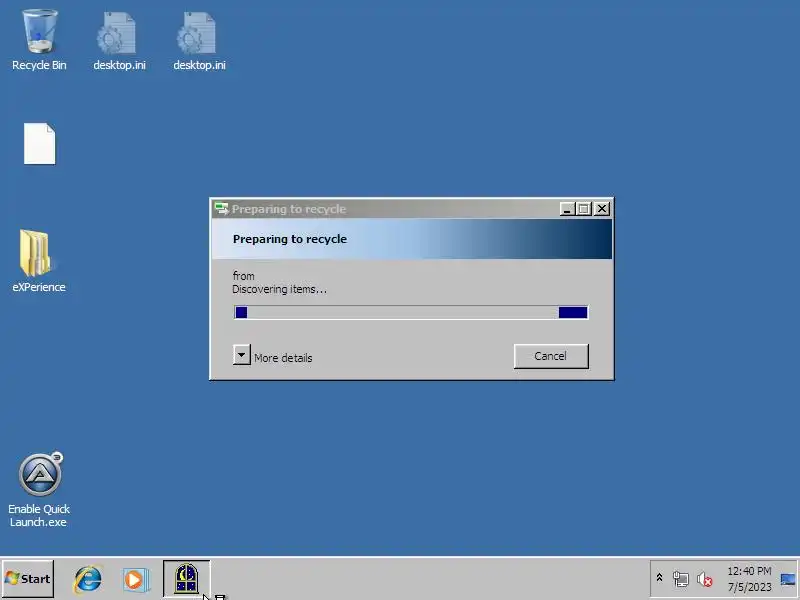Click the active window-and-moon taskbar button
Screen dimensions: 800x600
[186, 579]
